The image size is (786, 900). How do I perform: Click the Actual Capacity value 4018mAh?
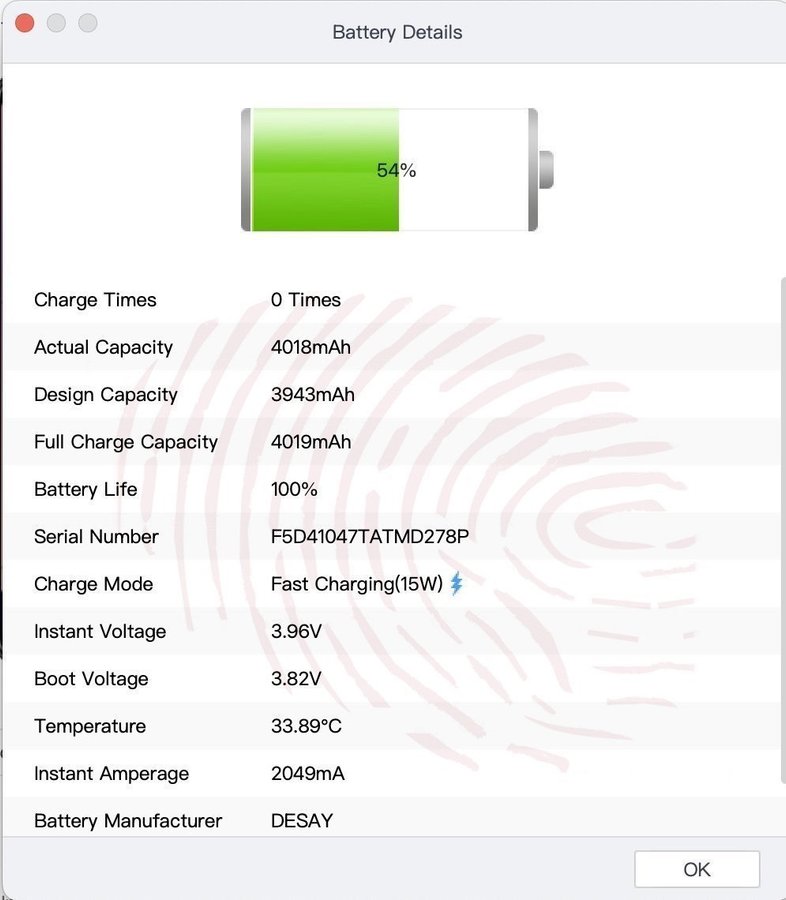(311, 348)
